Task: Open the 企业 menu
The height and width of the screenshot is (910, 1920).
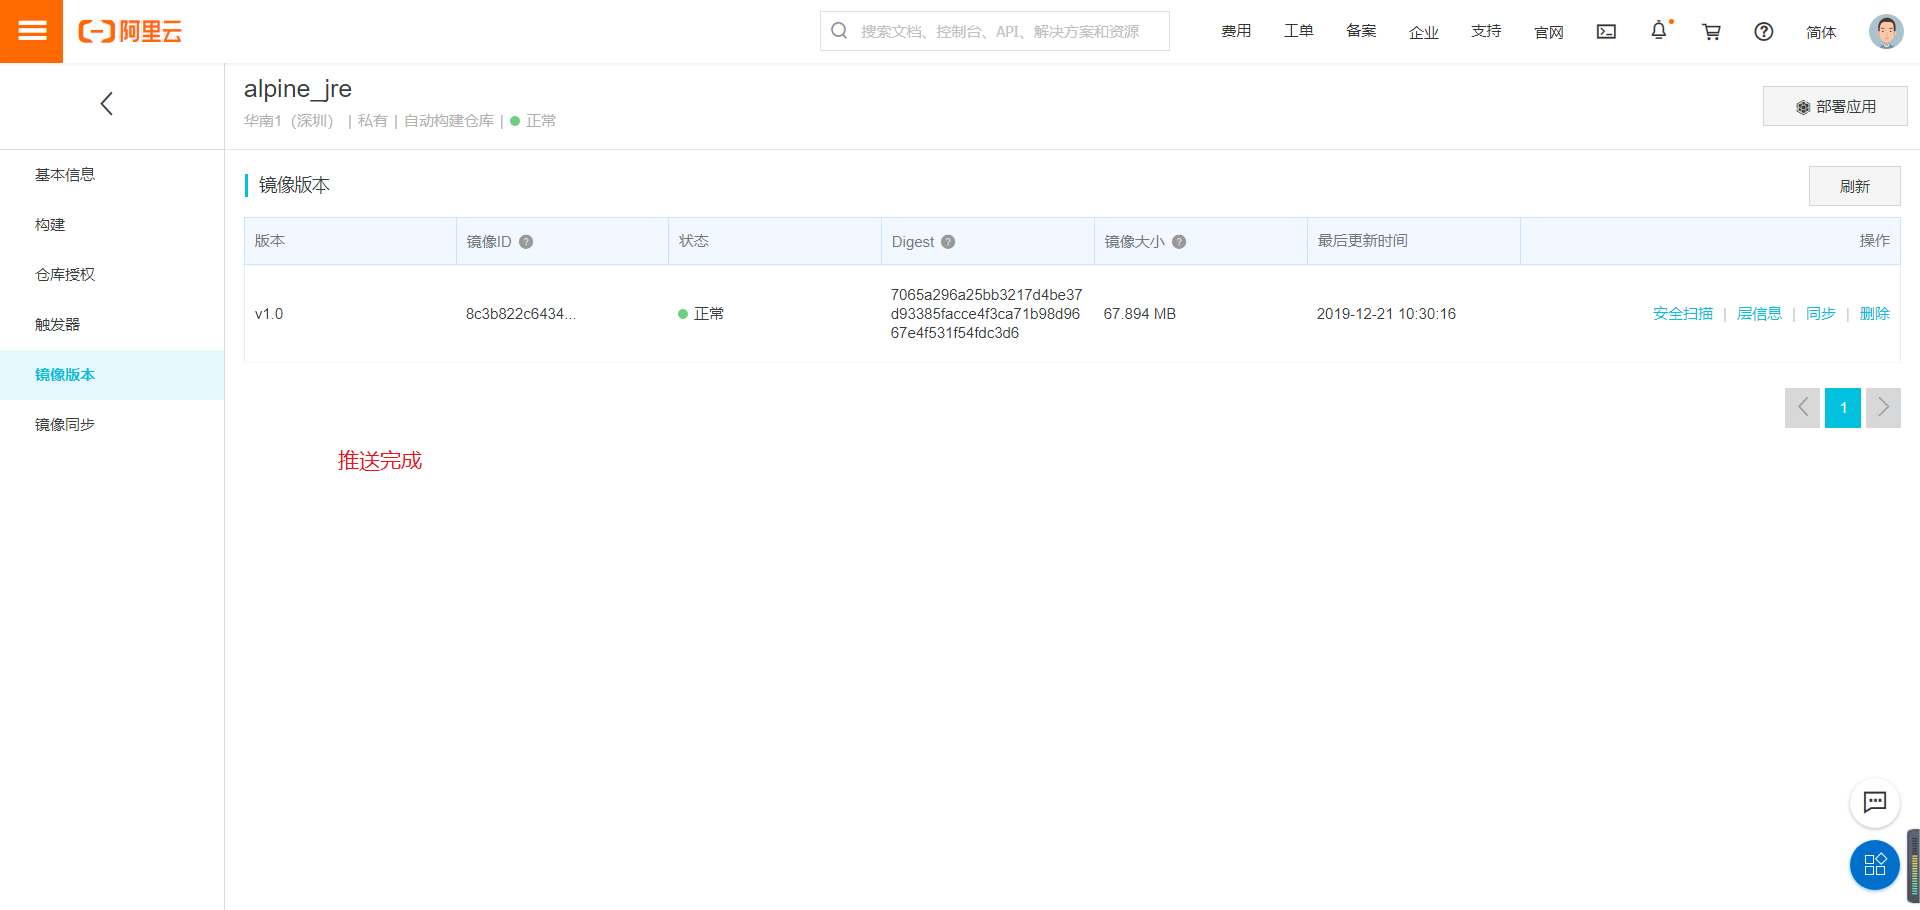Action: [1424, 32]
